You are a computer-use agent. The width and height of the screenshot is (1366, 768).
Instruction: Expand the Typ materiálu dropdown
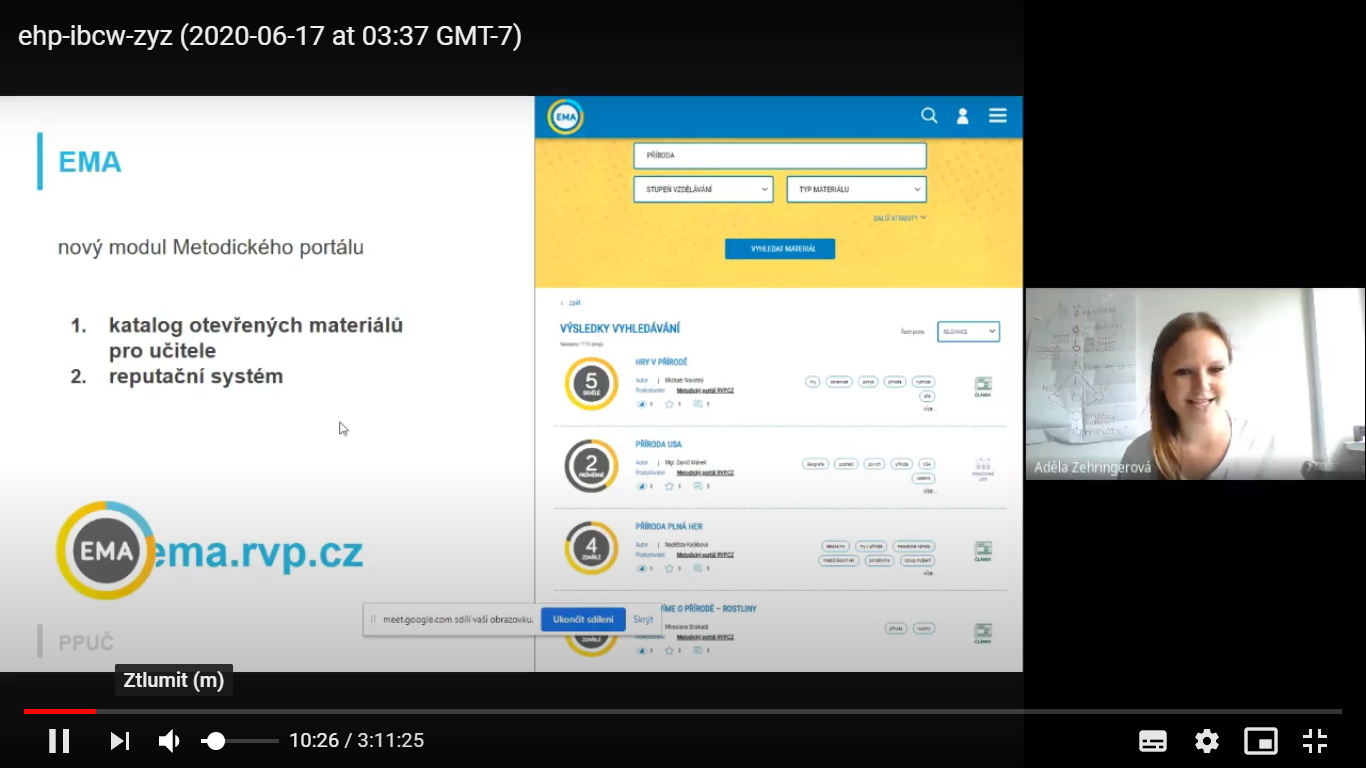tap(856, 189)
